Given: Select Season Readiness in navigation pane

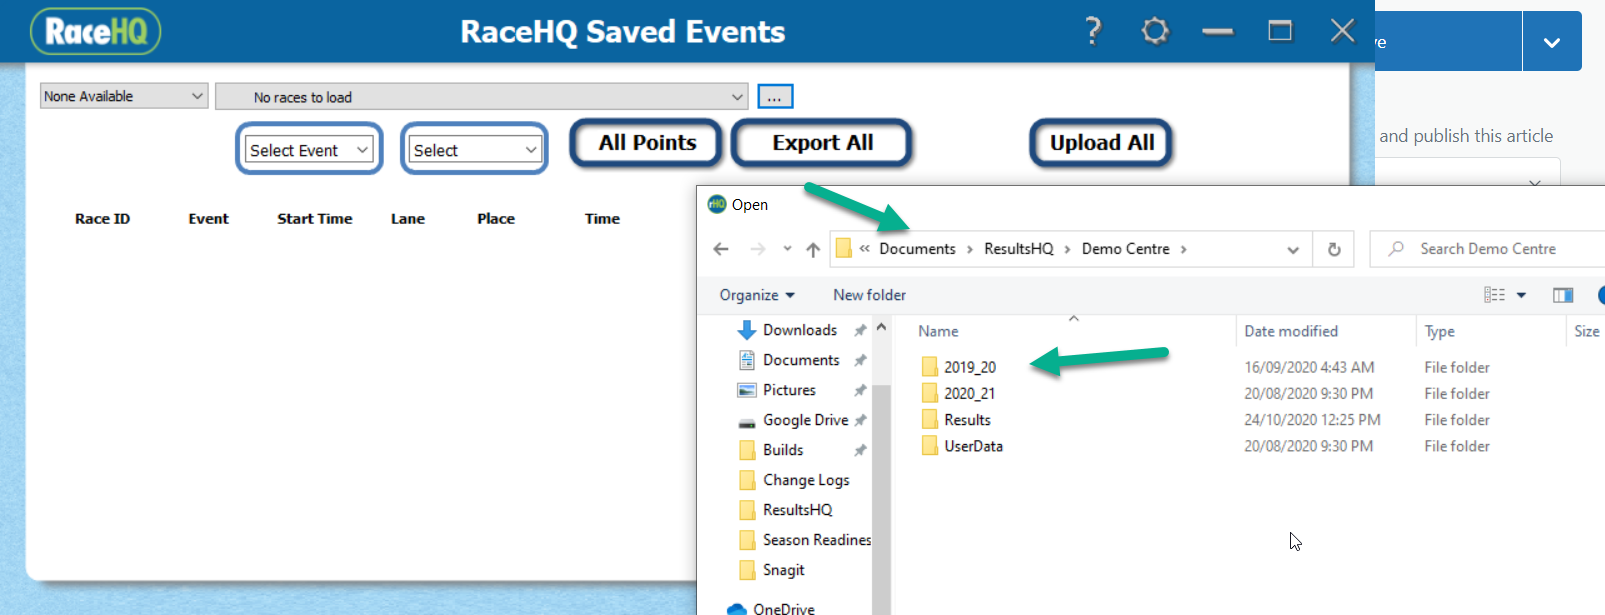Looking at the screenshot, I should (x=816, y=540).
